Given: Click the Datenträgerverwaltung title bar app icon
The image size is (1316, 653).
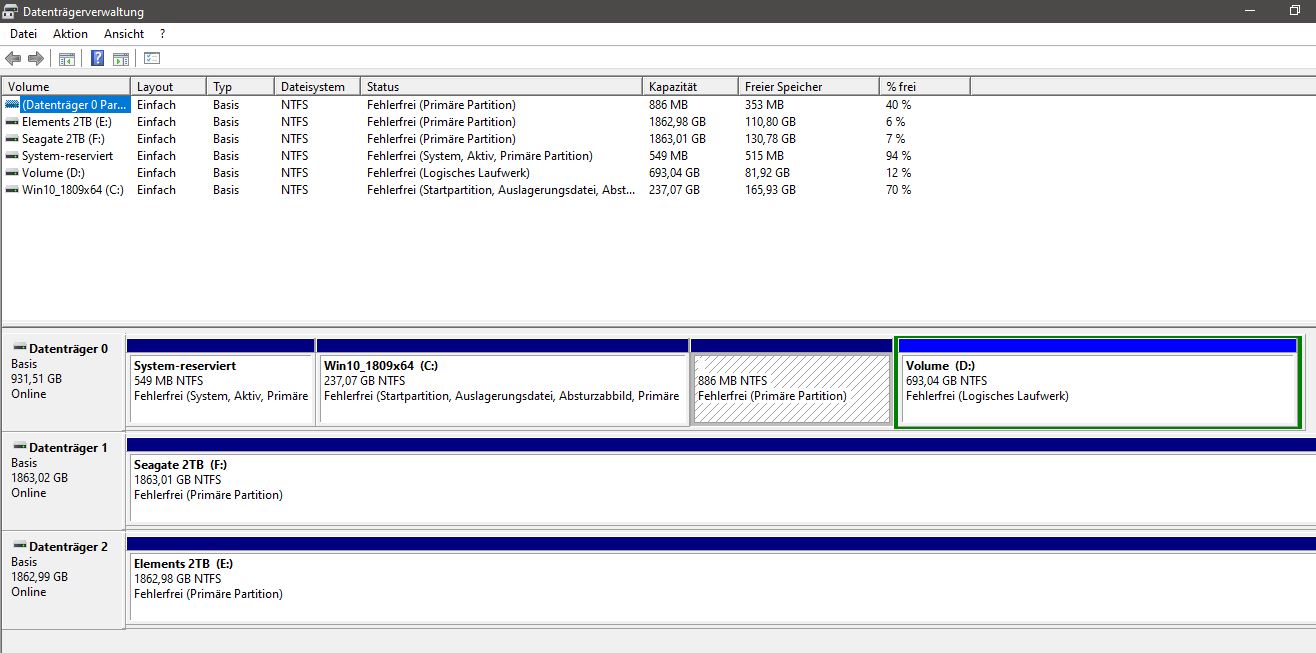Looking at the screenshot, I should 12,12.
